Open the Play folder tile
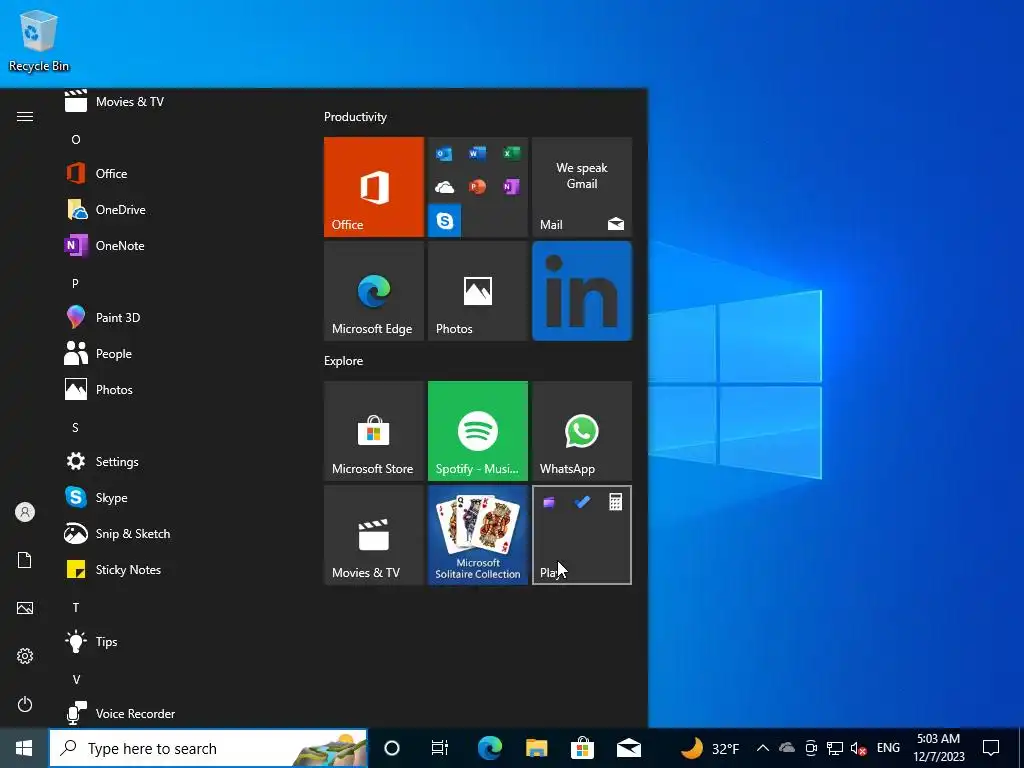The height and width of the screenshot is (768, 1024). [x=582, y=535]
